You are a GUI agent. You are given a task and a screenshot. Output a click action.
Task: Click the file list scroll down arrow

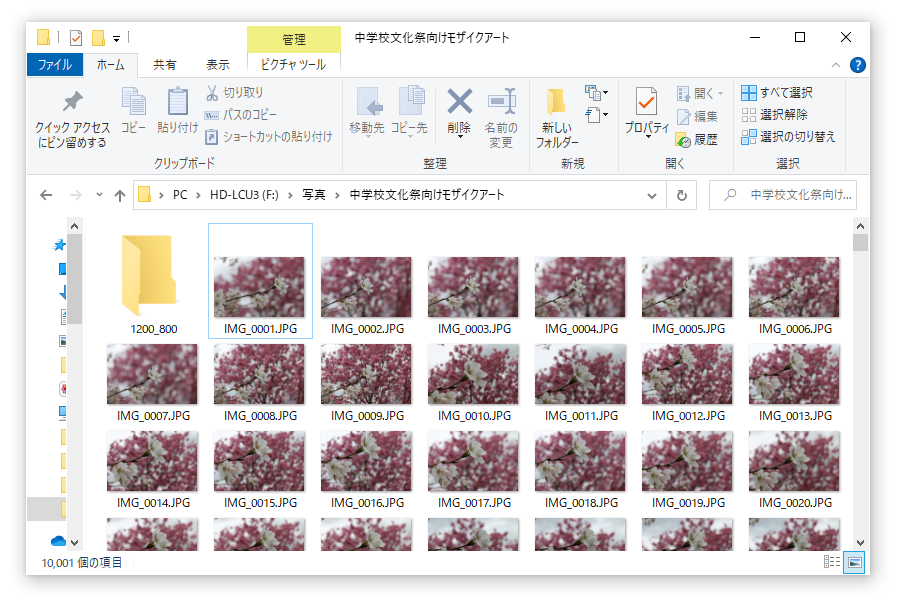tap(860, 543)
